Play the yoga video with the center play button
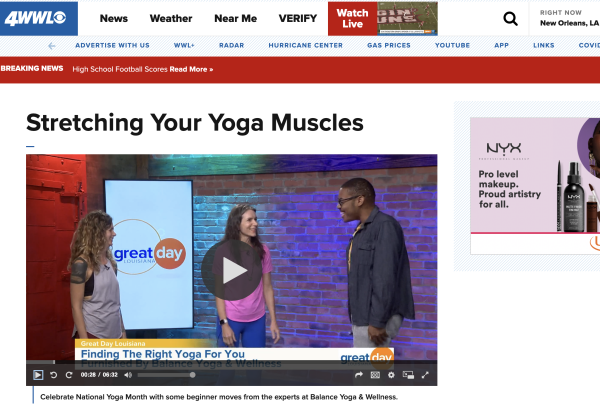This screenshot has height=409, width=600. [x=232, y=270]
